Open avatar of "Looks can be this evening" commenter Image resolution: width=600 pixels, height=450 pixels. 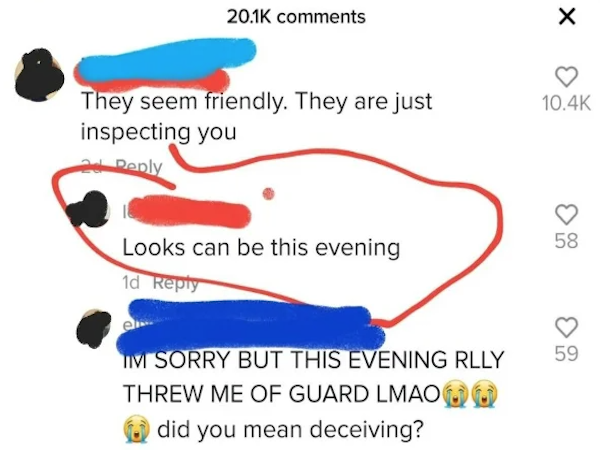point(88,209)
